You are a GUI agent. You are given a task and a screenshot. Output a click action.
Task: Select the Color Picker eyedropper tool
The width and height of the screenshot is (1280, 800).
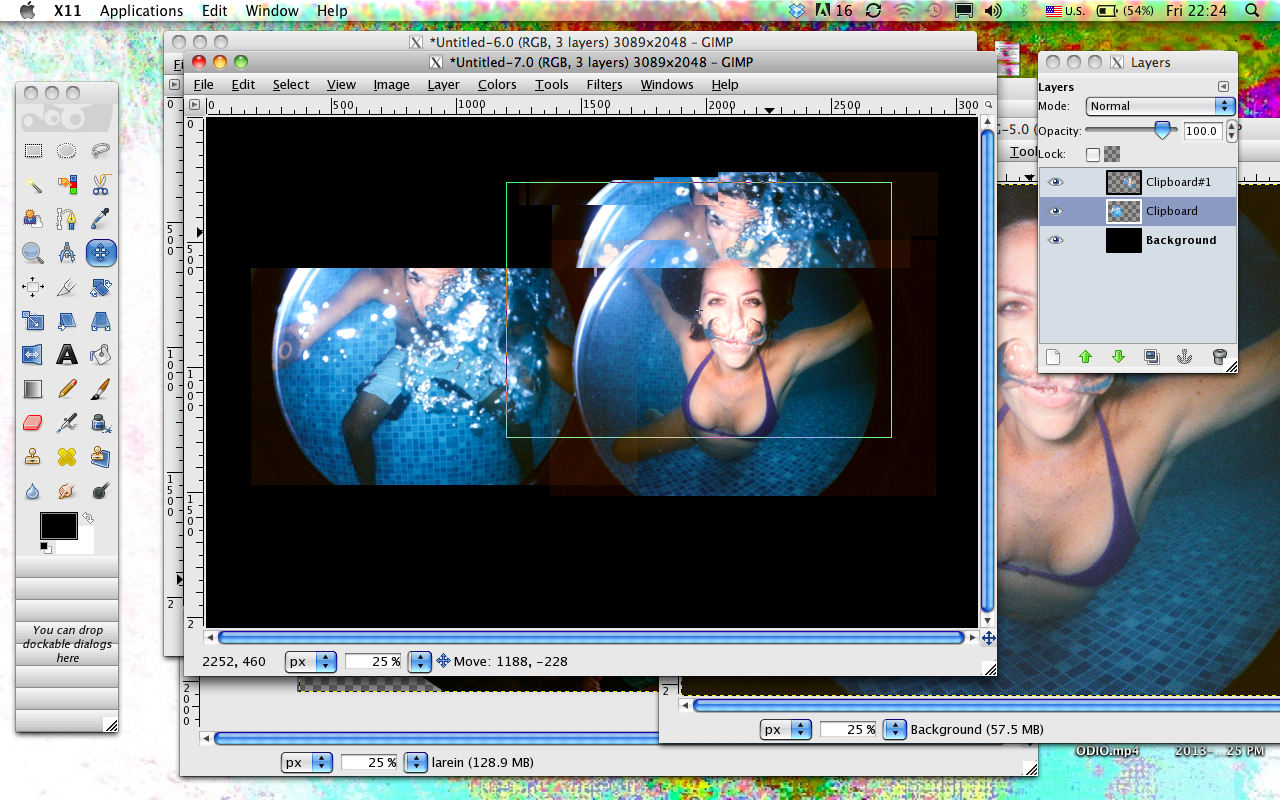coord(100,219)
